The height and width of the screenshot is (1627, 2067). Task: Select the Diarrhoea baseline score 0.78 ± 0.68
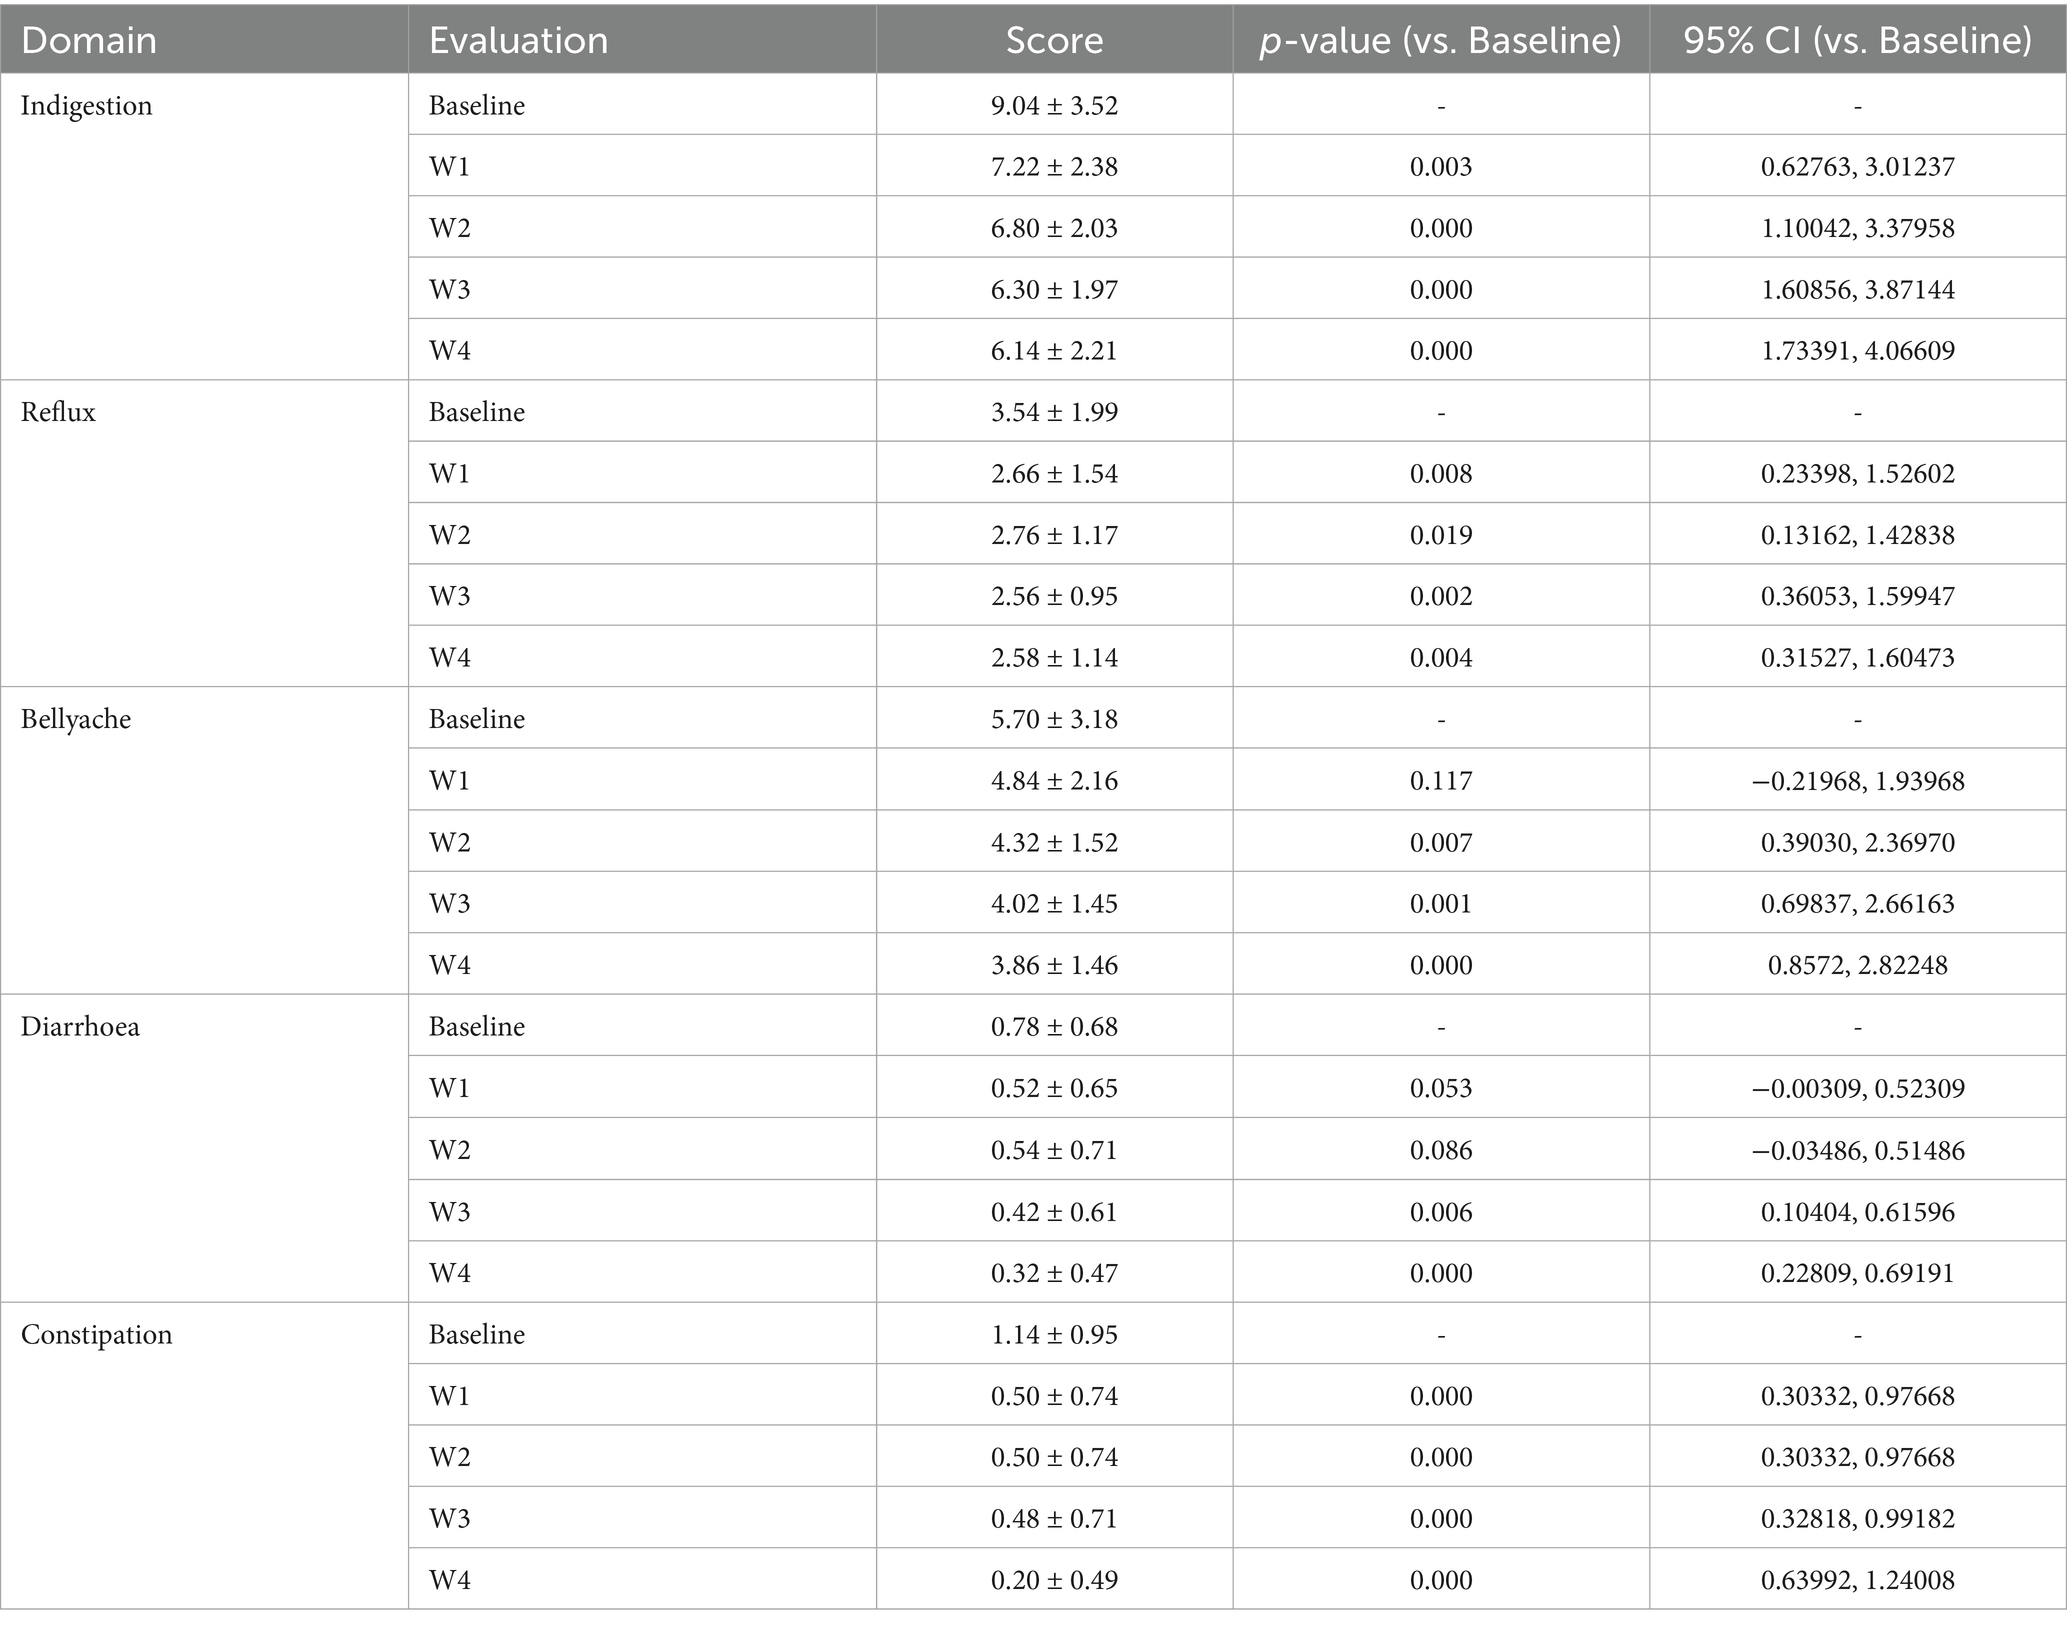1054,1027
